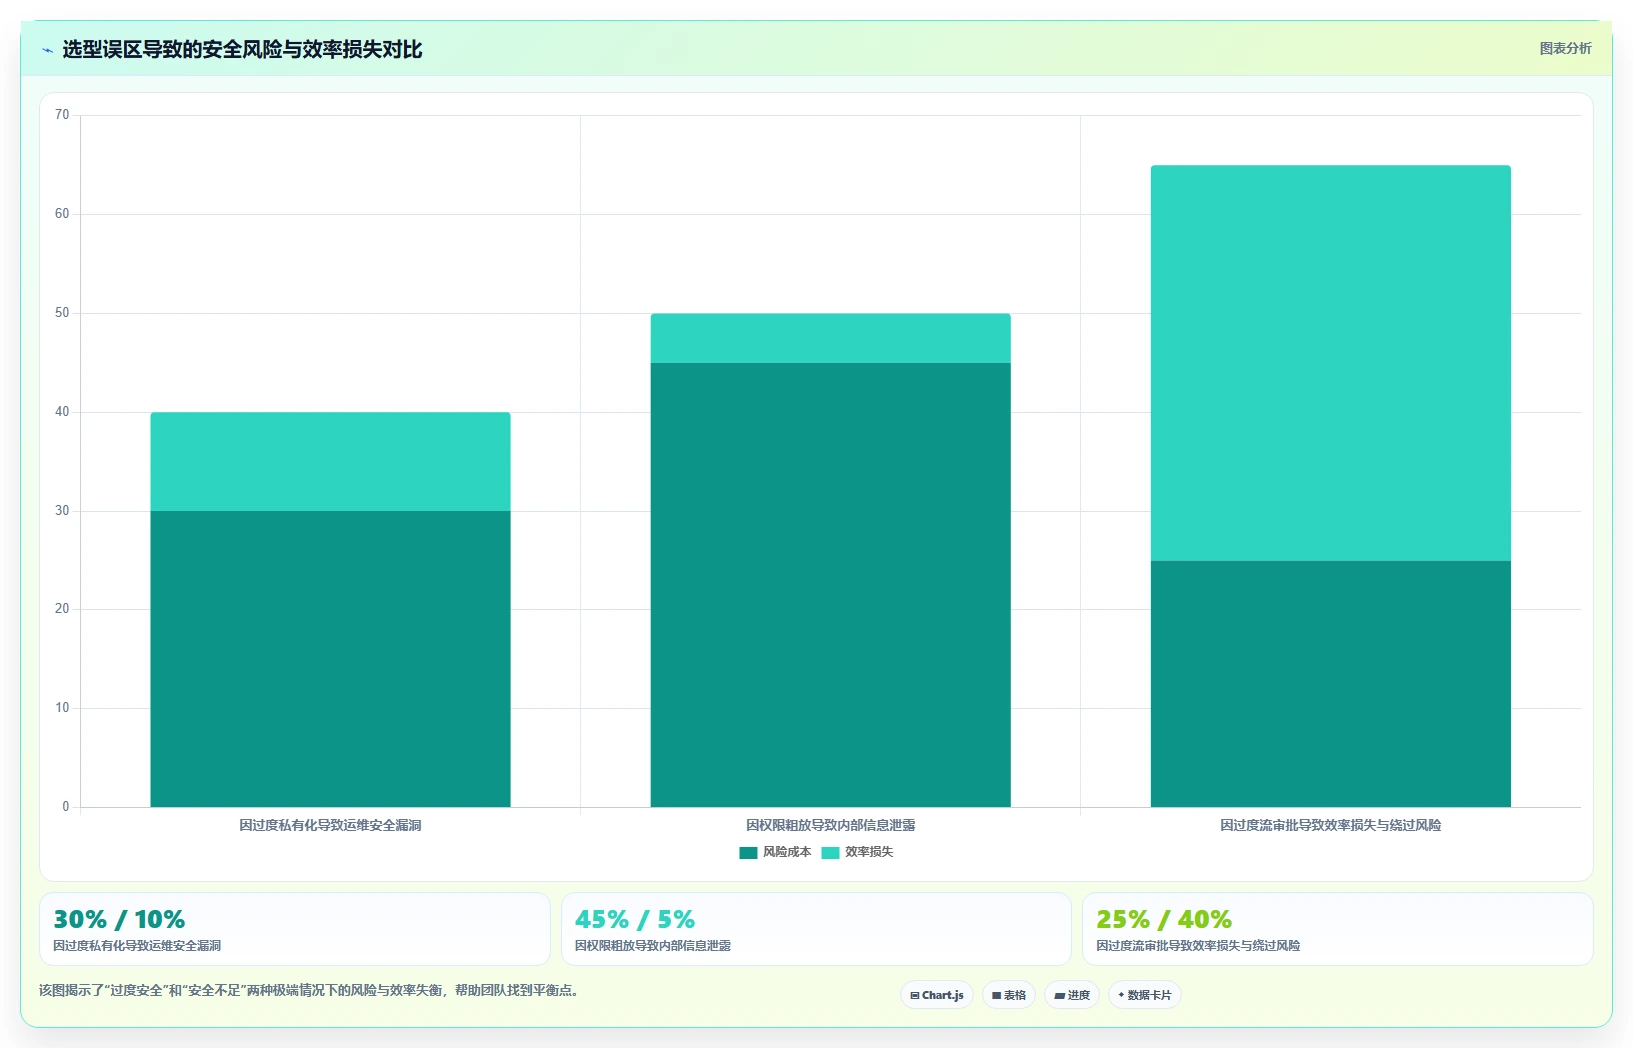Select the 30% / 10% stat card value
Screen dimensions: 1633x1048
(x=119, y=919)
